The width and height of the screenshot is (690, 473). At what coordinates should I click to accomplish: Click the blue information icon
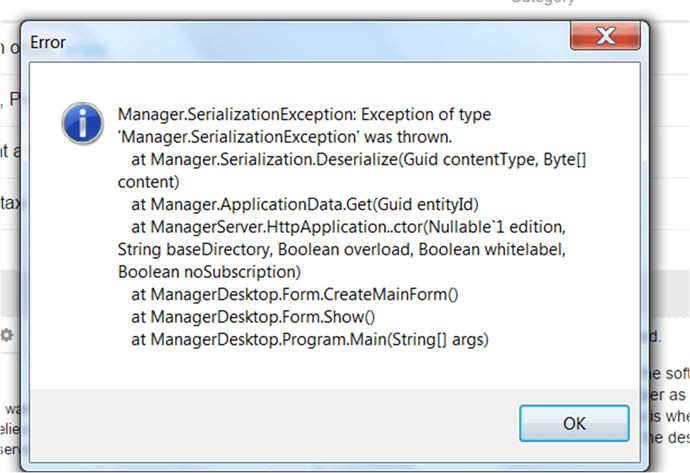[80, 125]
